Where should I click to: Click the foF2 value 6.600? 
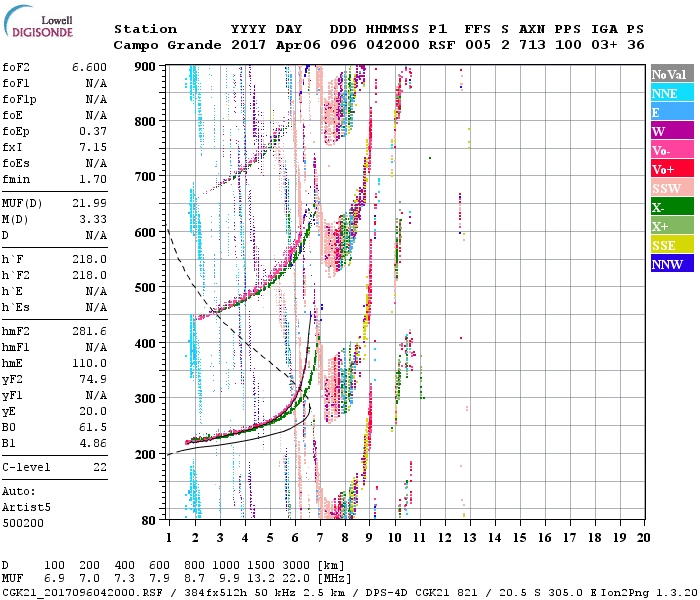click(x=89, y=67)
